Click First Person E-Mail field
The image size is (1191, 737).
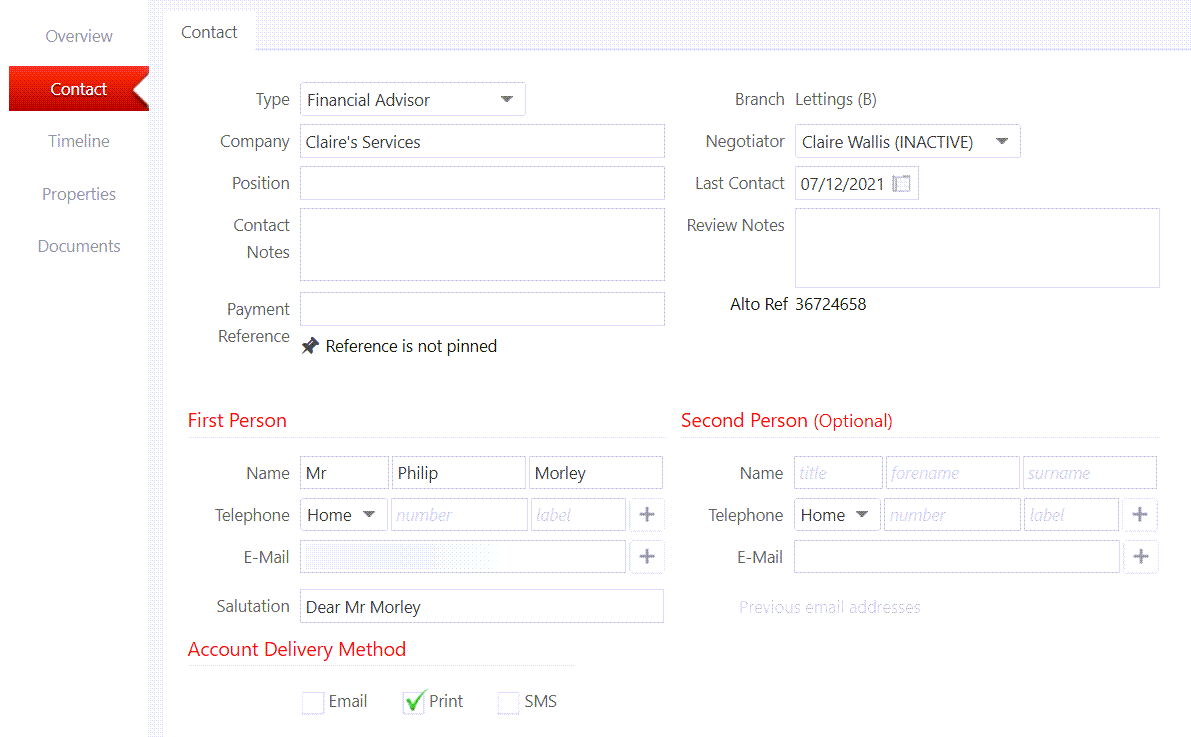click(x=463, y=556)
